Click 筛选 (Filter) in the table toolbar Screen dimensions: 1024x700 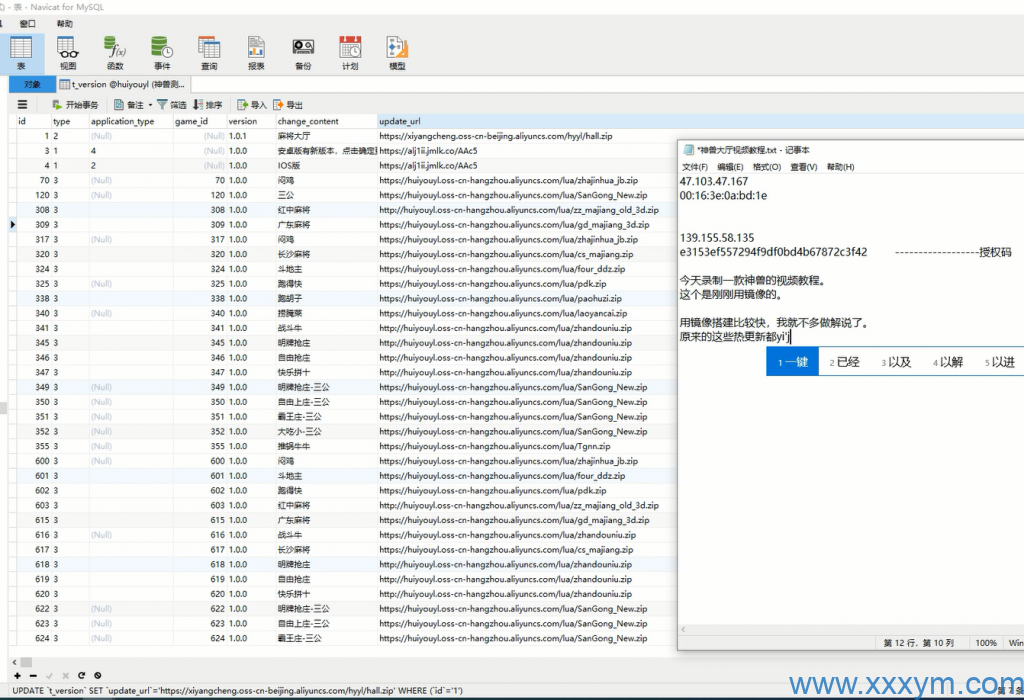[x=172, y=105]
